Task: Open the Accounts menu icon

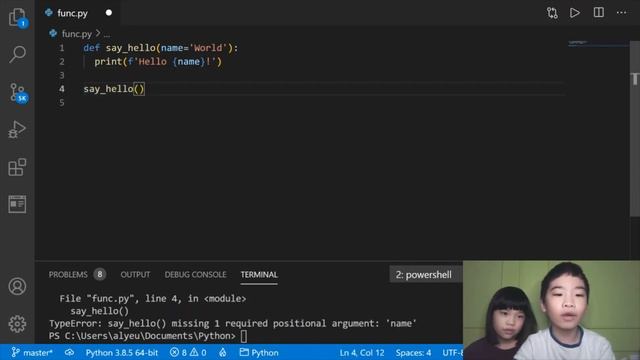Action: click(17, 286)
